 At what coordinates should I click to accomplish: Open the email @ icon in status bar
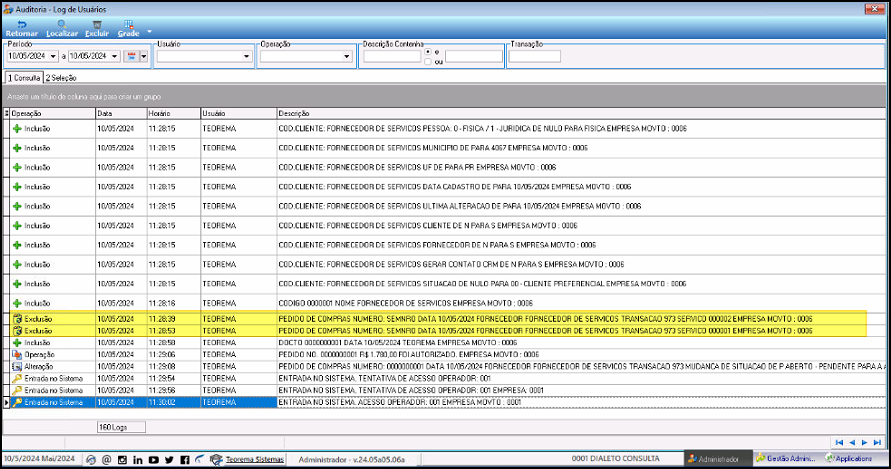pyautogui.click(x=106, y=459)
